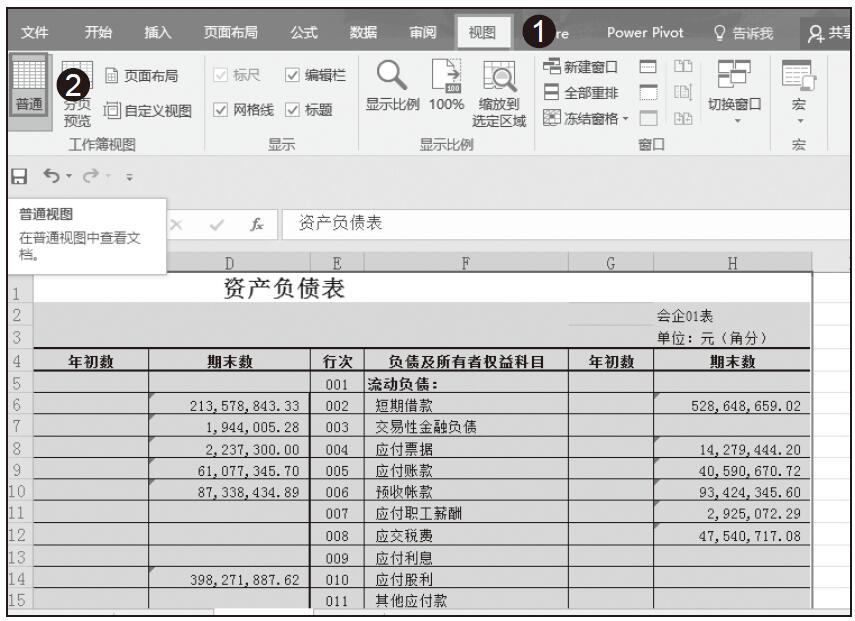Click the Split window icon
The width and height of the screenshot is (855, 621).
tap(648, 67)
